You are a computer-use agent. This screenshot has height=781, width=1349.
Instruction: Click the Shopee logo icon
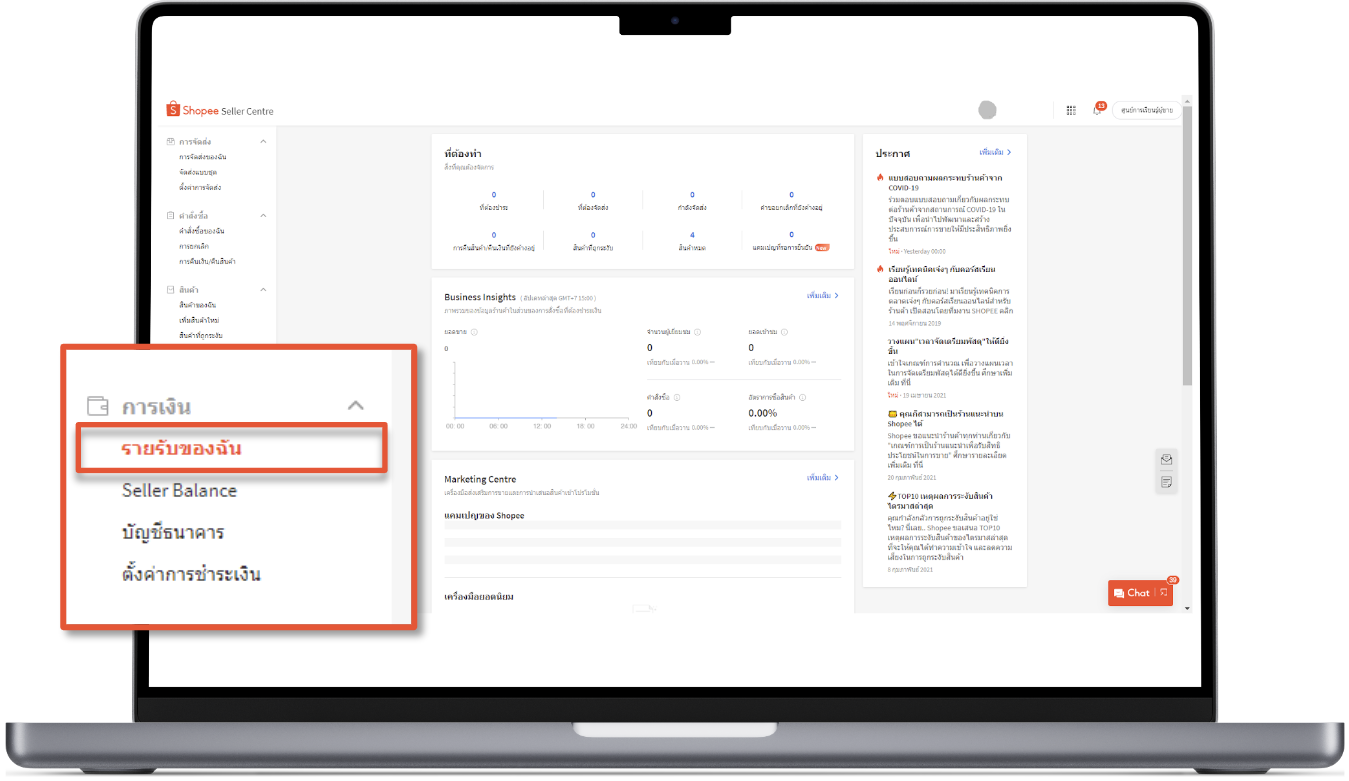[x=173, y=110]
